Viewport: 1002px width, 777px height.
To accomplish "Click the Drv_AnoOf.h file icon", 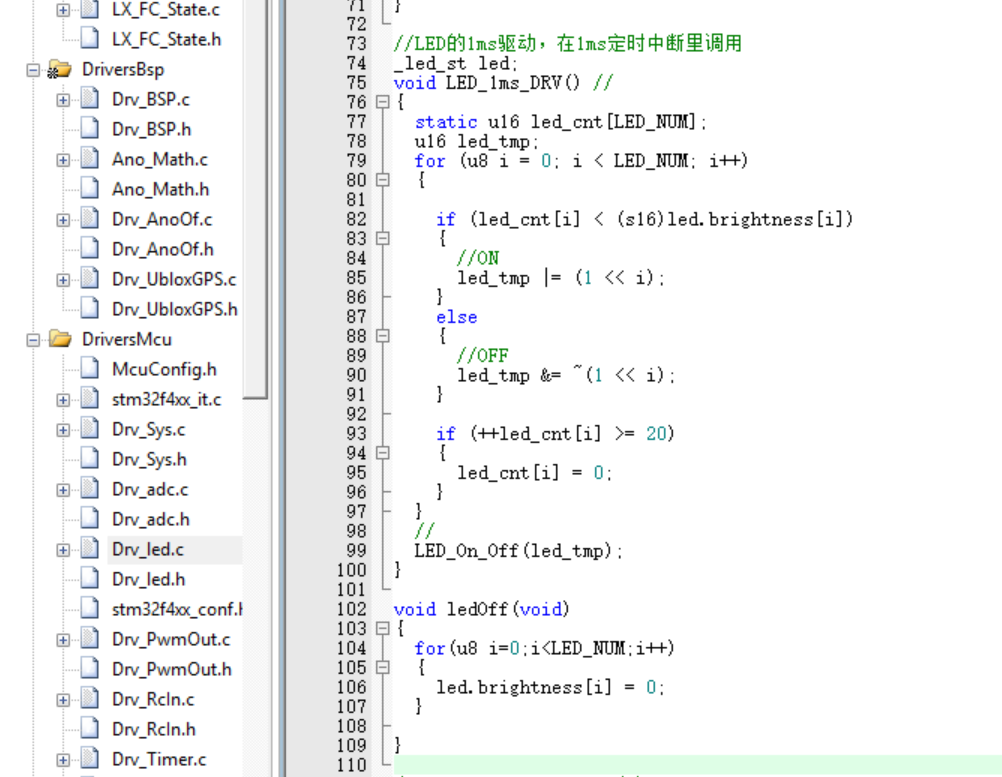I will [90, 249].
